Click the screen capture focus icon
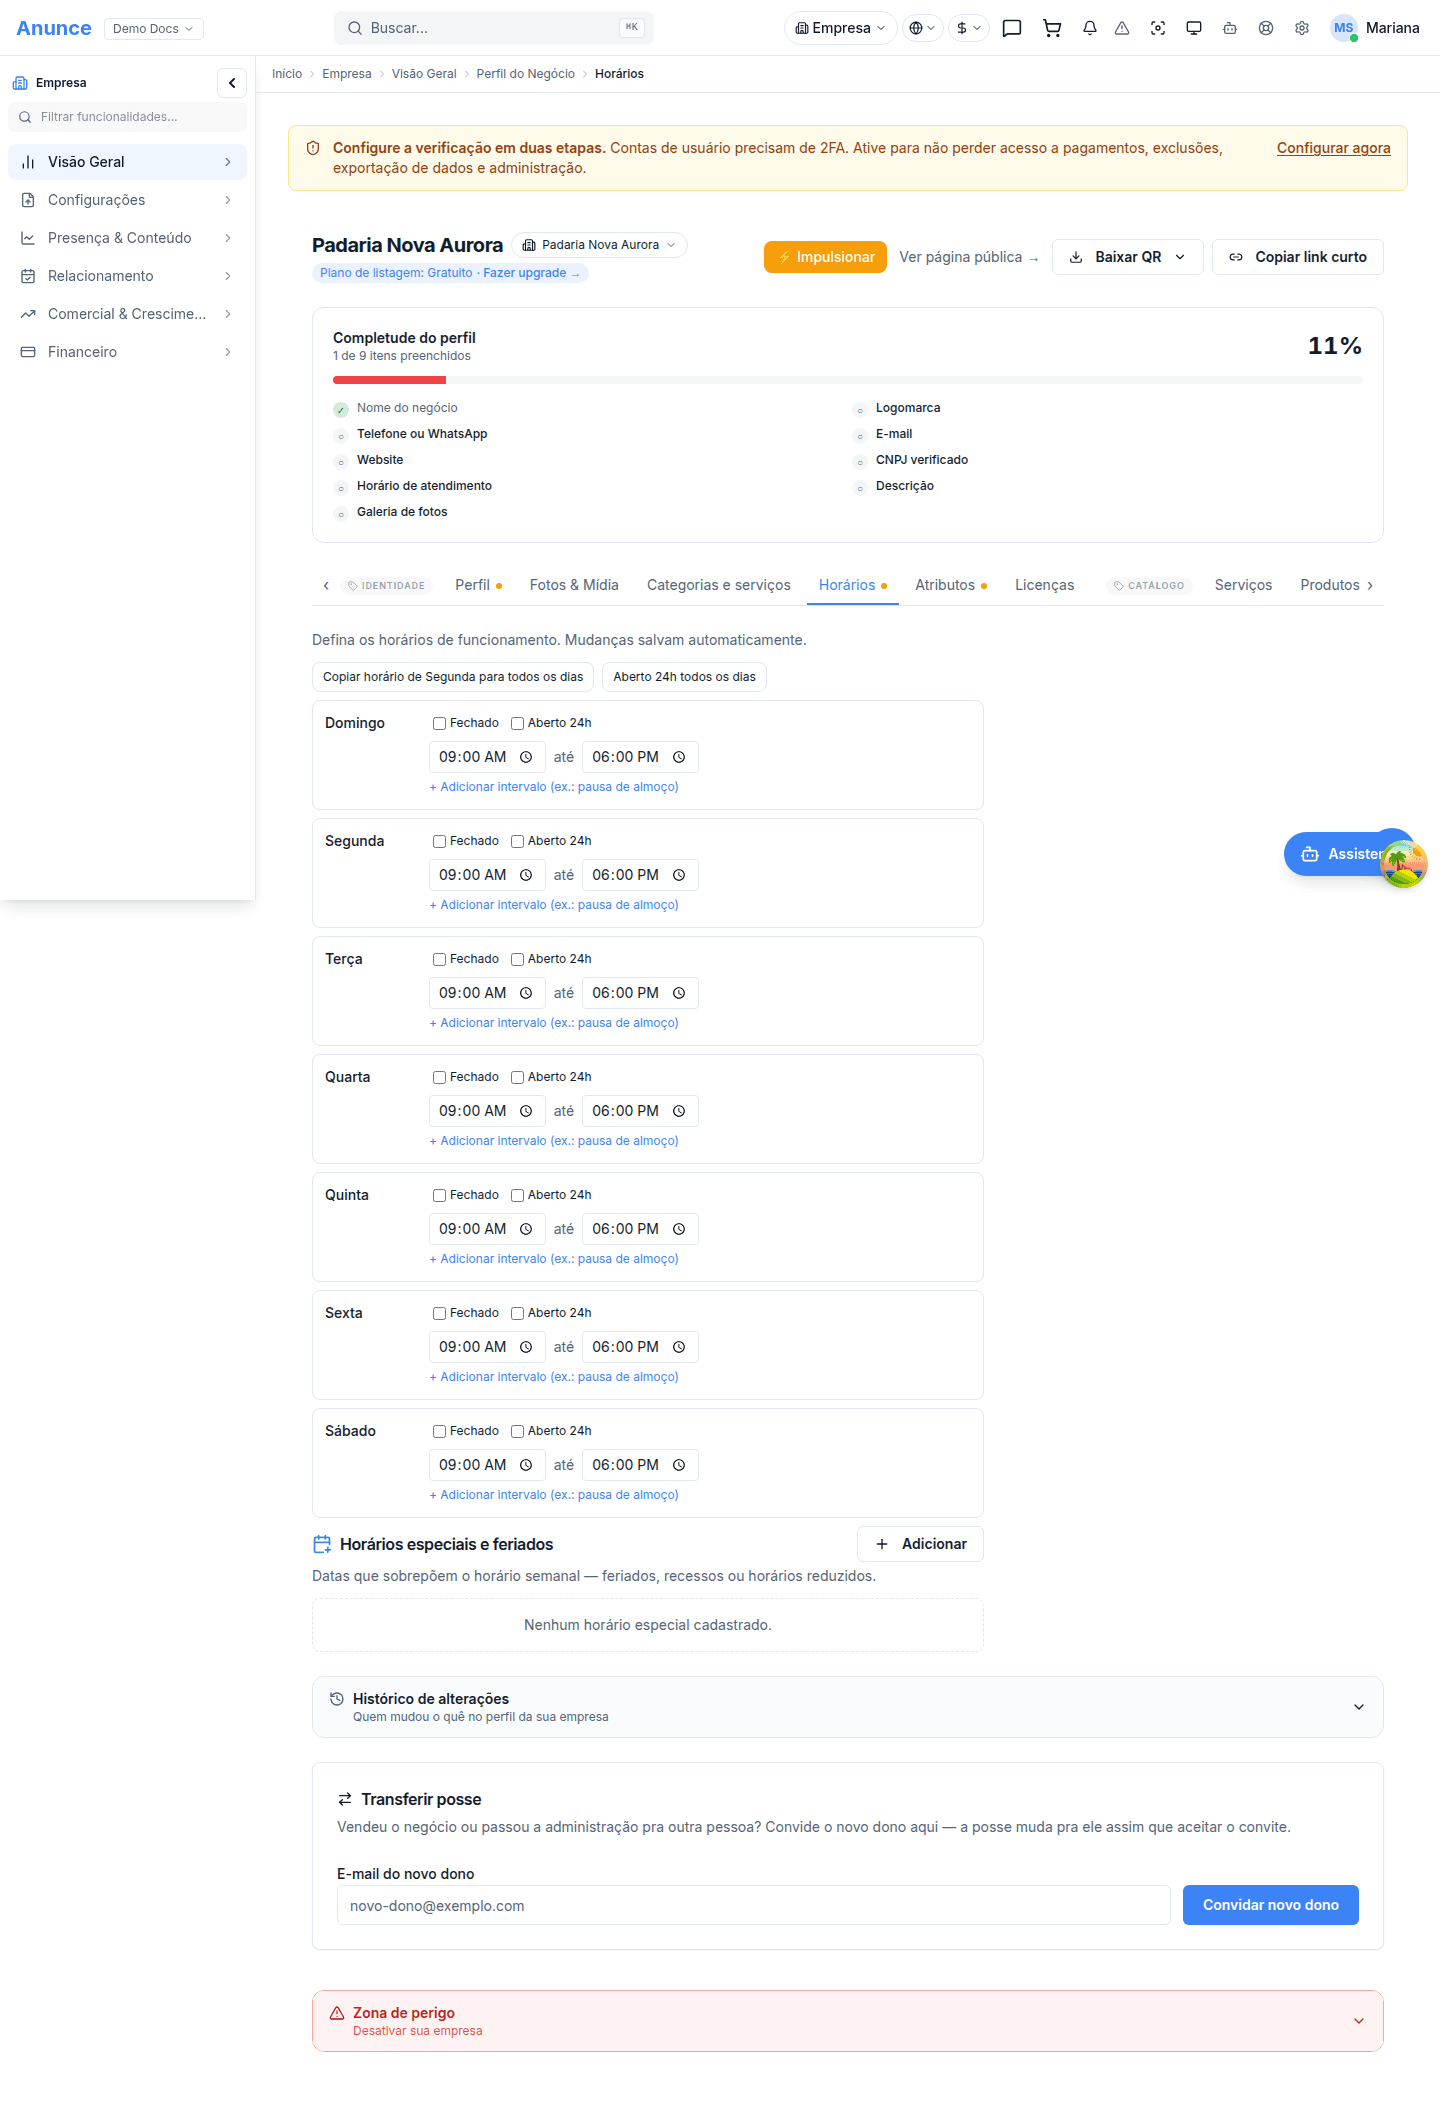Viewport: 1440px width, 2108px height. coord(1158,28)
